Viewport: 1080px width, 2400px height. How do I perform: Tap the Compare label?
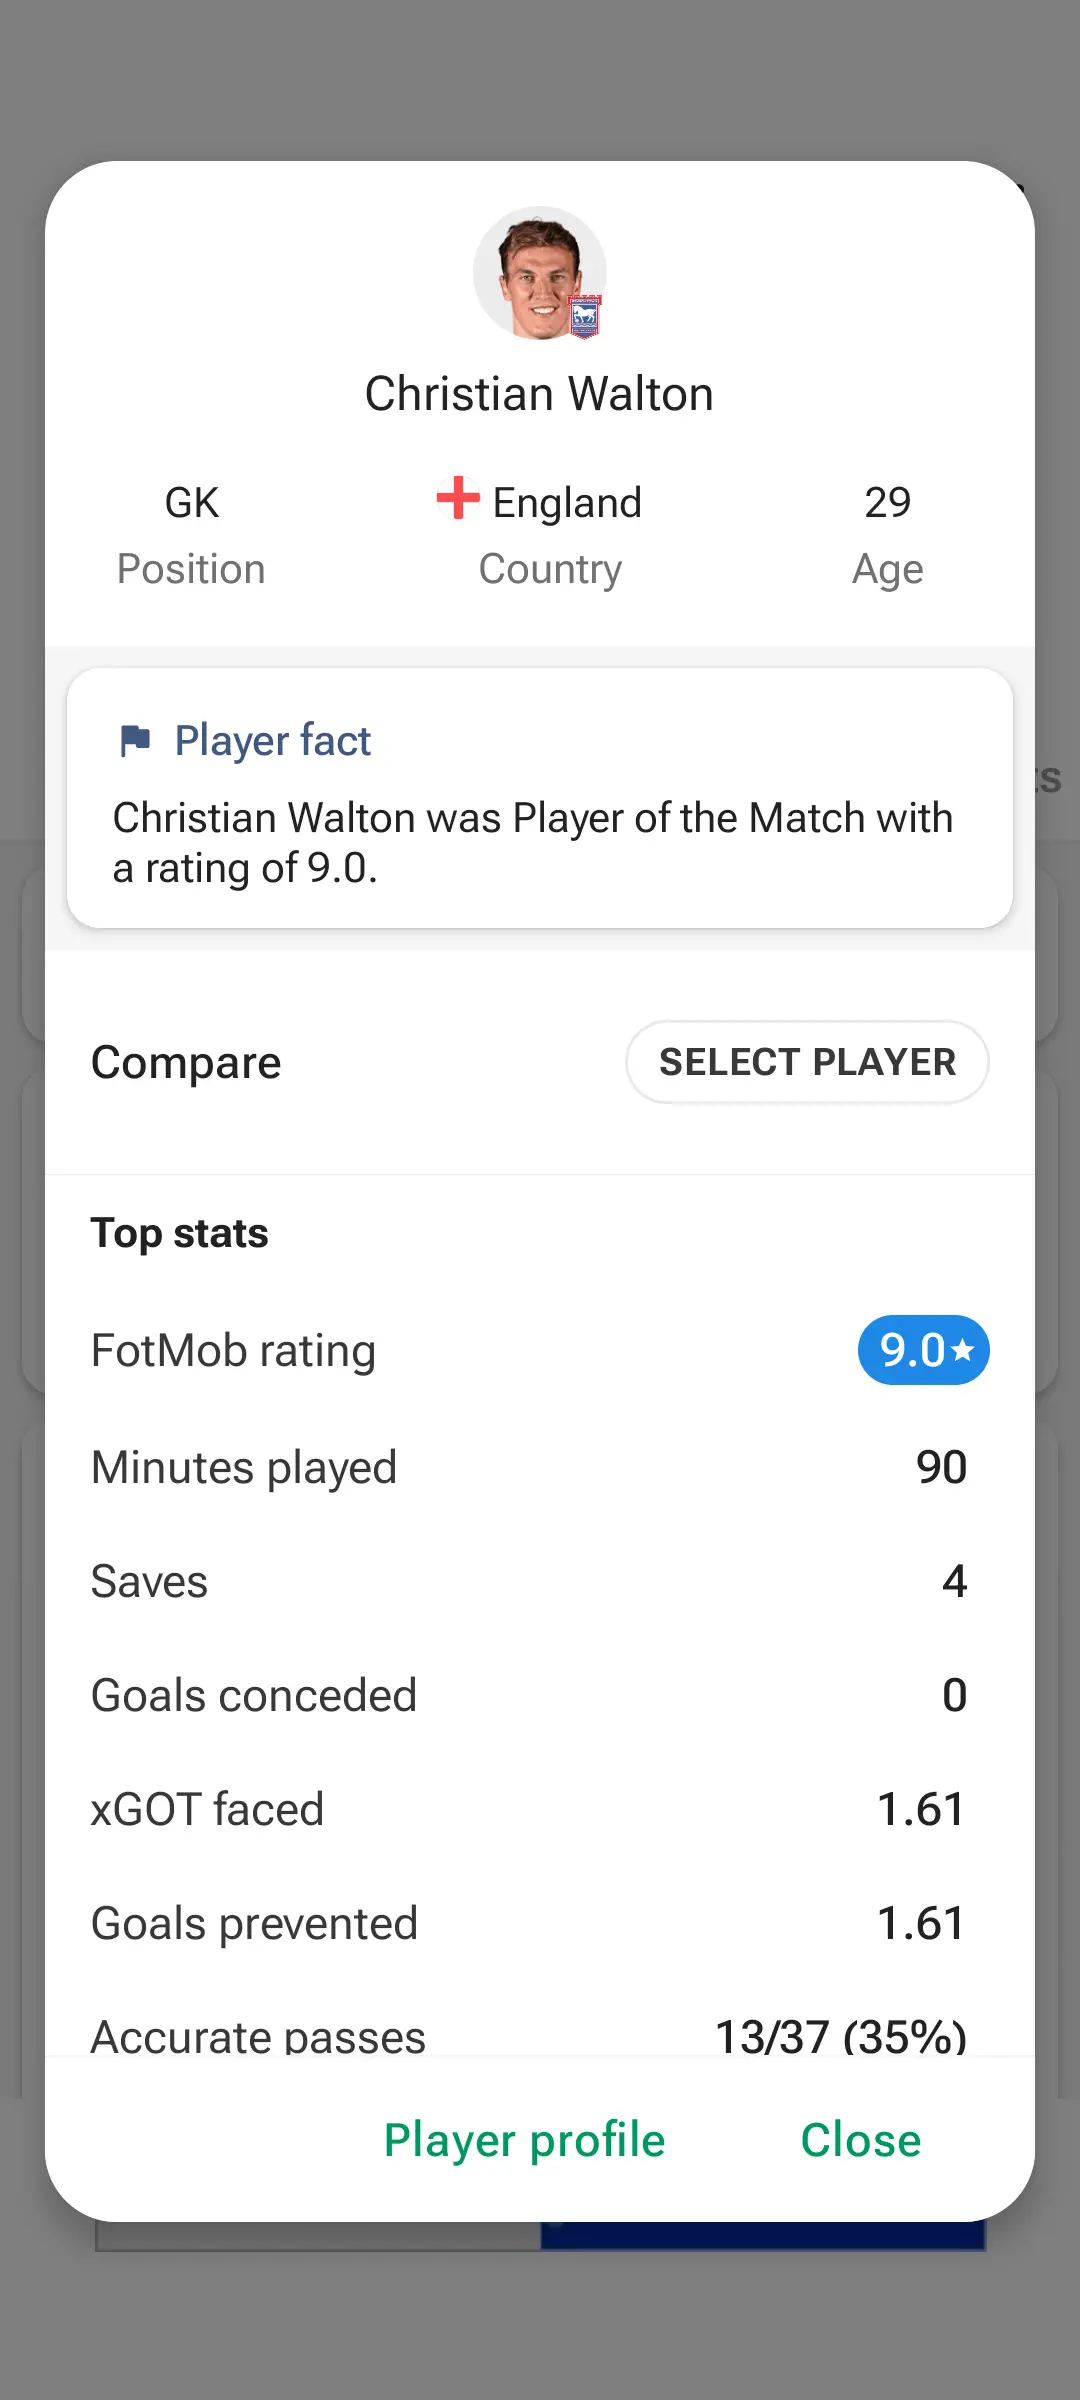[186, 1062]
